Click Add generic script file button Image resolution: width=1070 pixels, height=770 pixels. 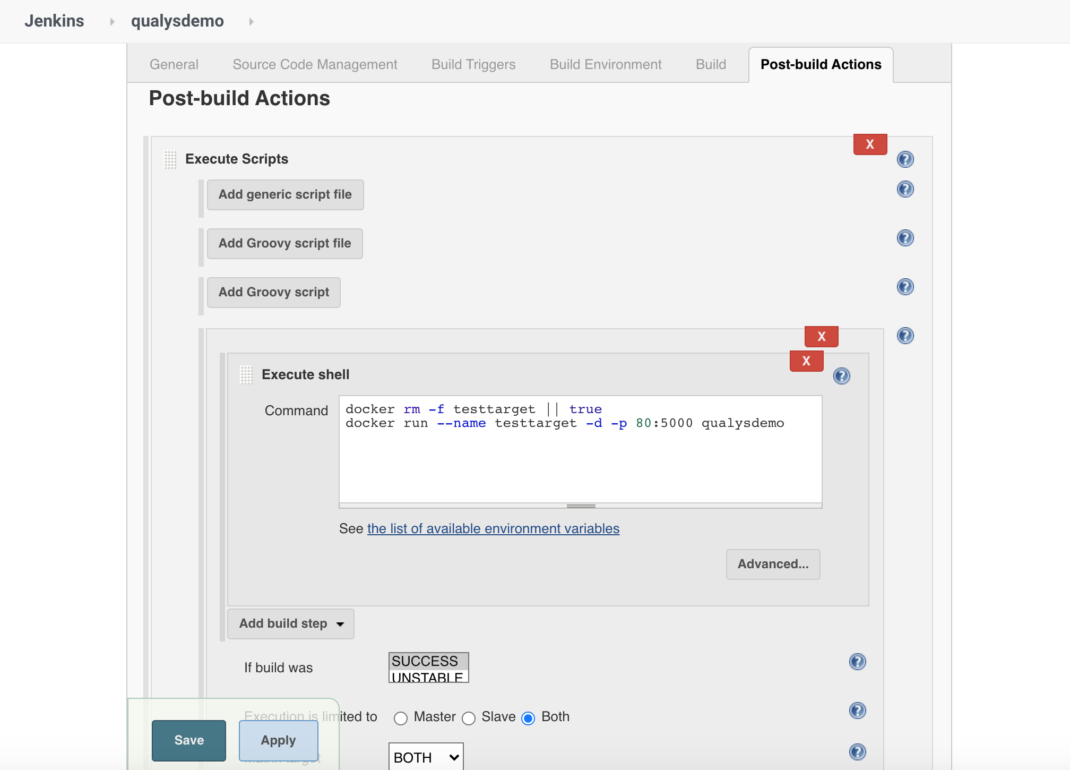(285, 195)
